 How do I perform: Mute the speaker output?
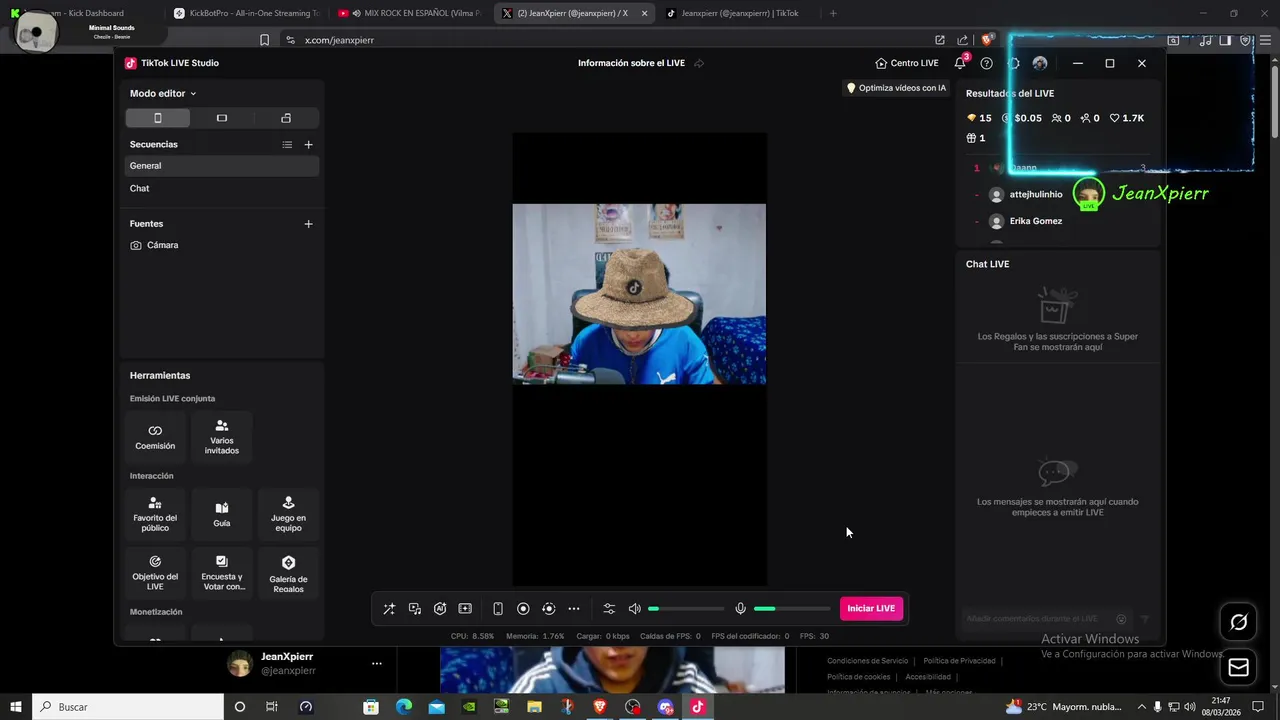coord(634,609)
